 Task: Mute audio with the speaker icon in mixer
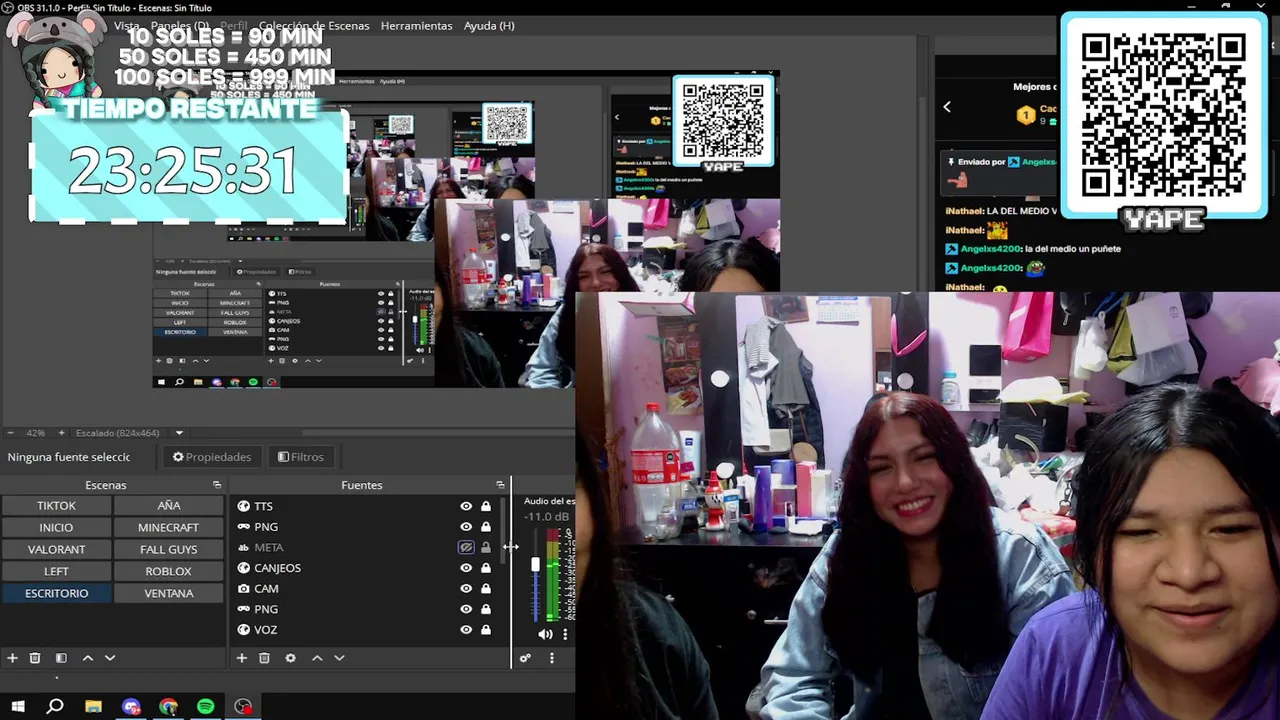545,634
